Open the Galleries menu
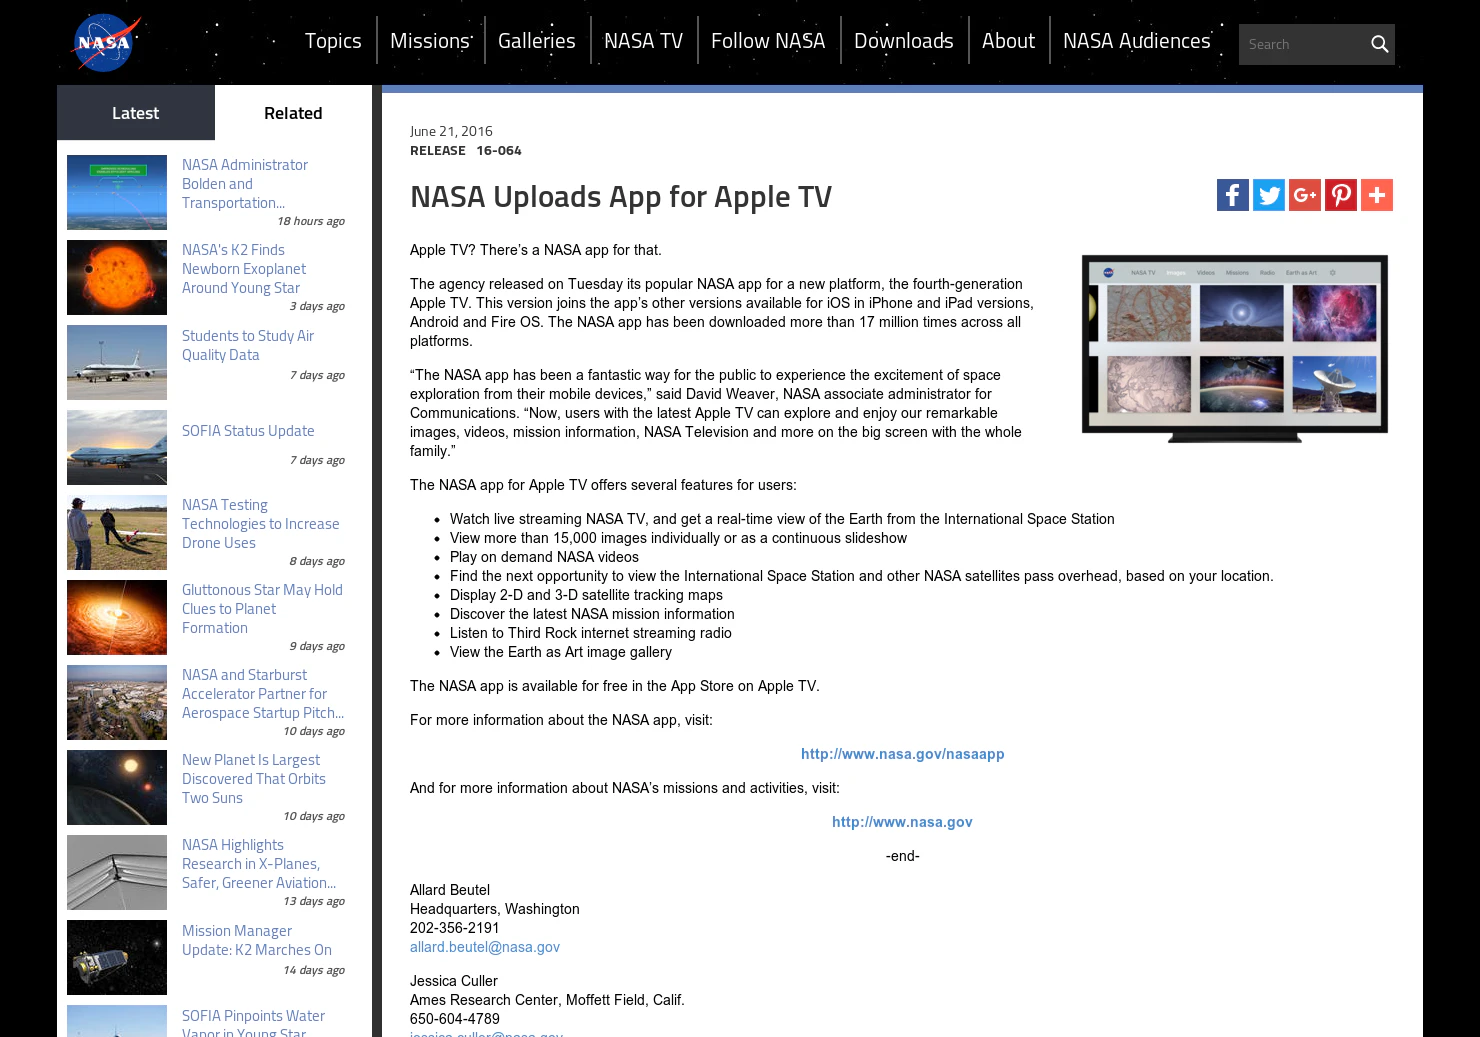 537,41
